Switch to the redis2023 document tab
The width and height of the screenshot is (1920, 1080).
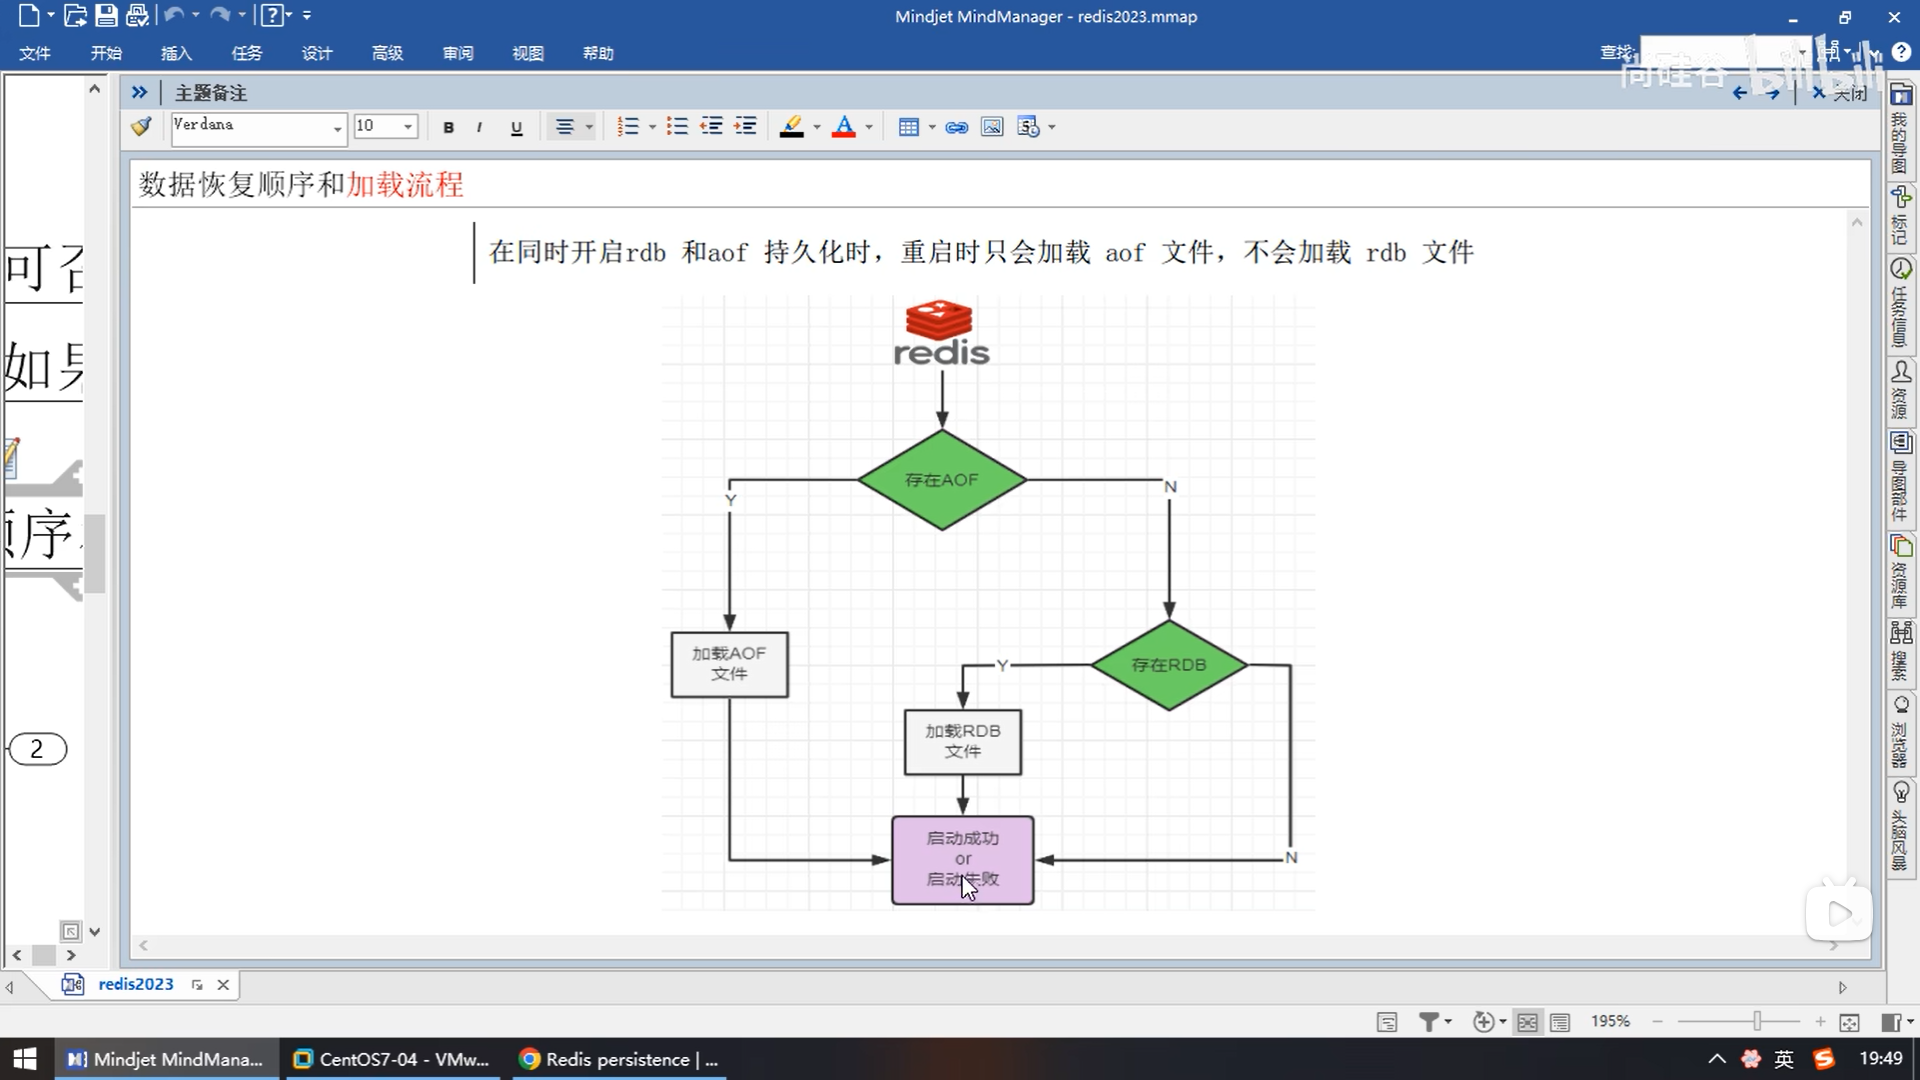(x=135, y=984)
